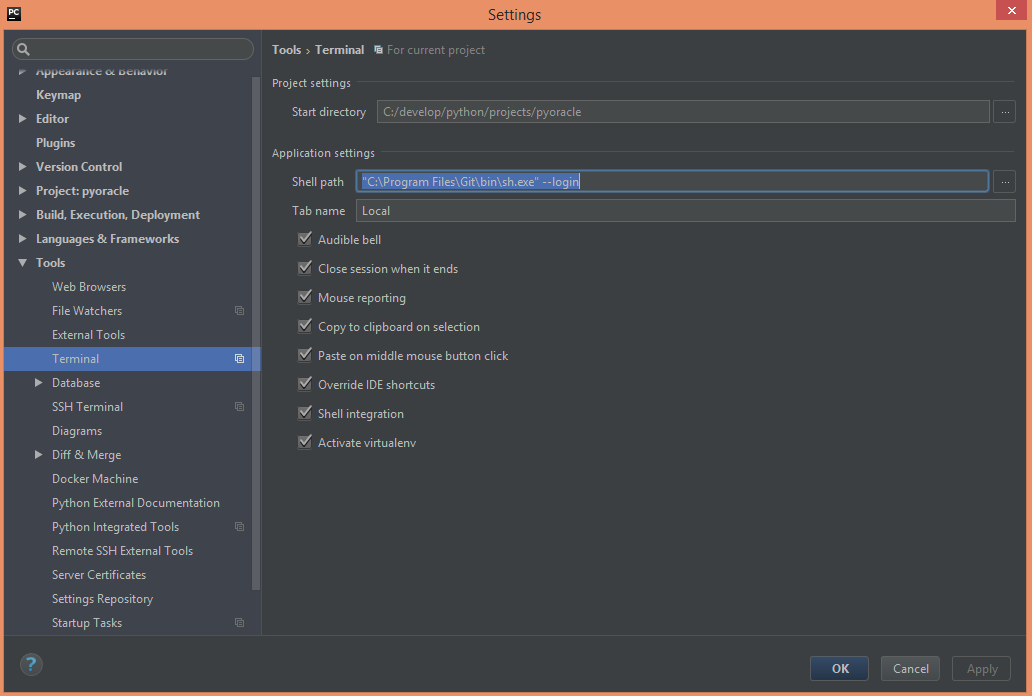Click the PyCharm logo in the title bar
1032x696 pixels.
point(13,14)
